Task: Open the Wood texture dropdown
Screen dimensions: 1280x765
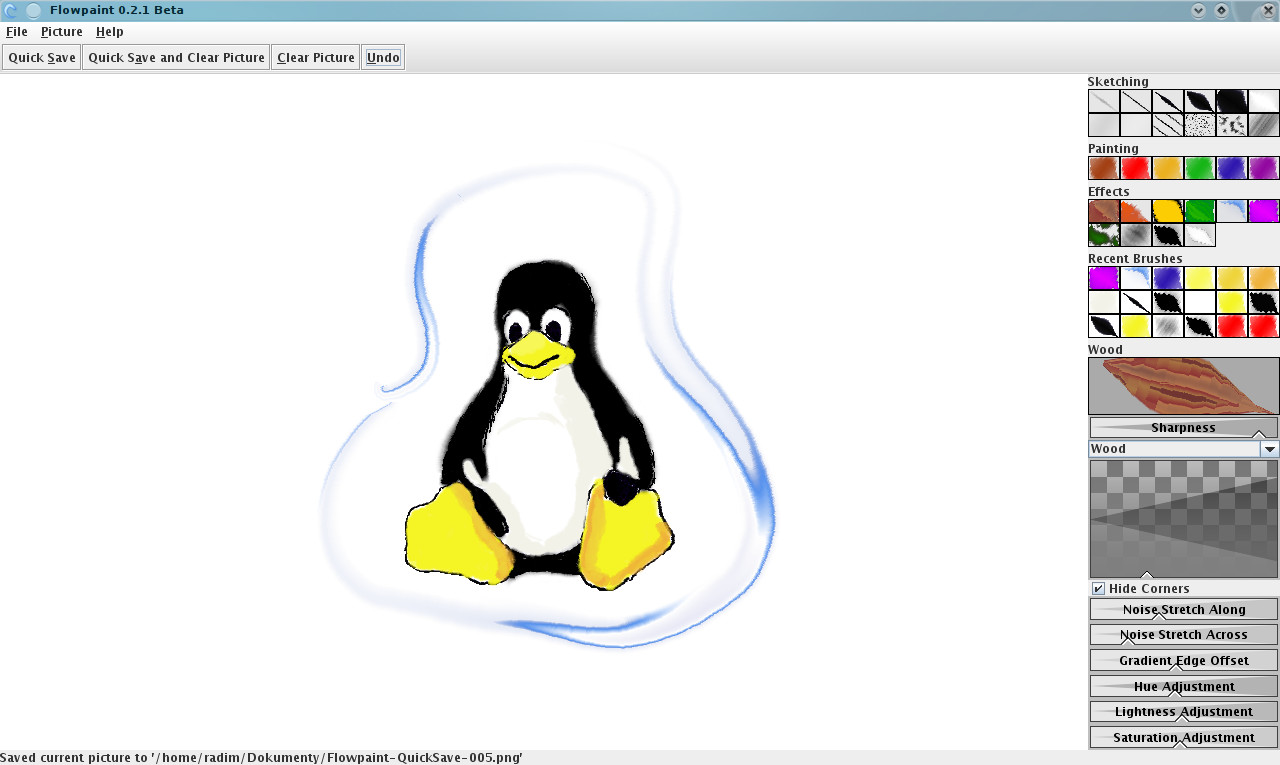Action: click(1270, 449)
